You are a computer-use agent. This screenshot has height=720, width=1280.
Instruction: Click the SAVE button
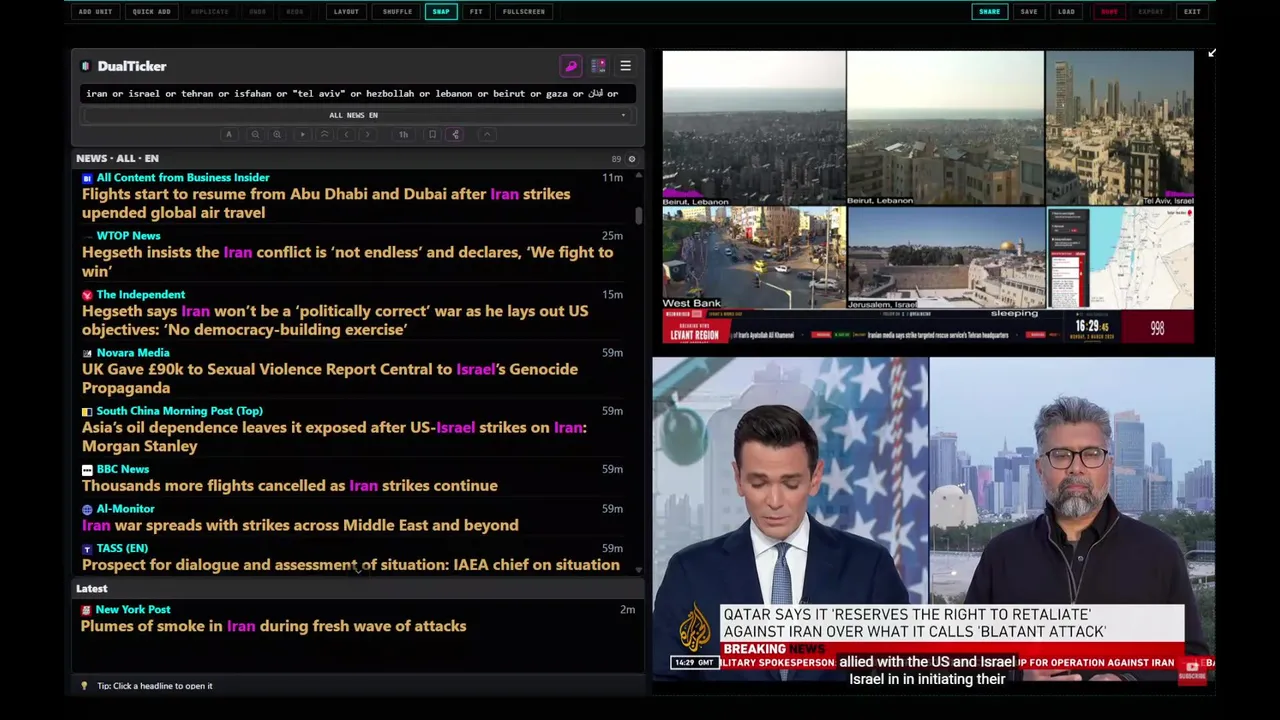pyautogui.click(x=1029, y=12)
